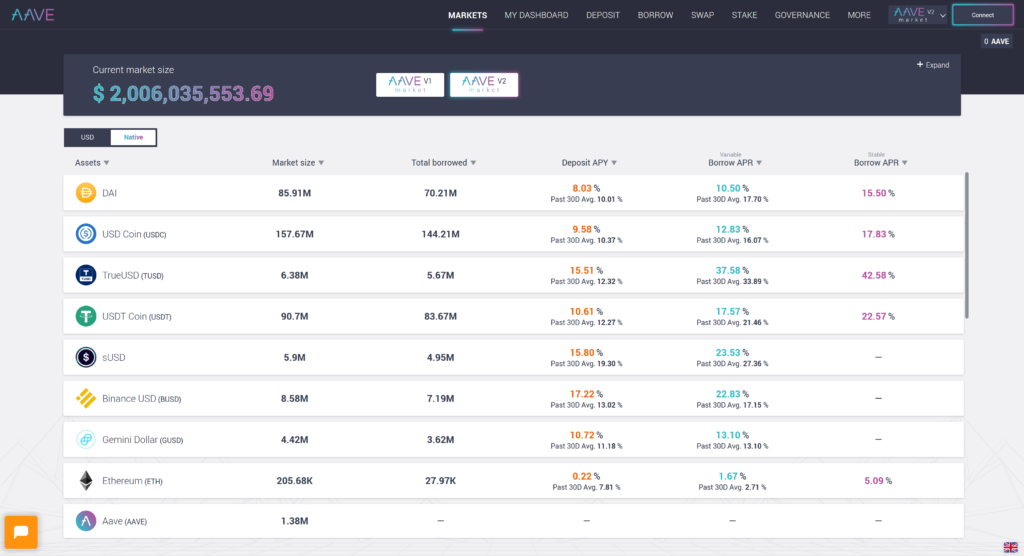Click the Current market size label

[133, 70]
